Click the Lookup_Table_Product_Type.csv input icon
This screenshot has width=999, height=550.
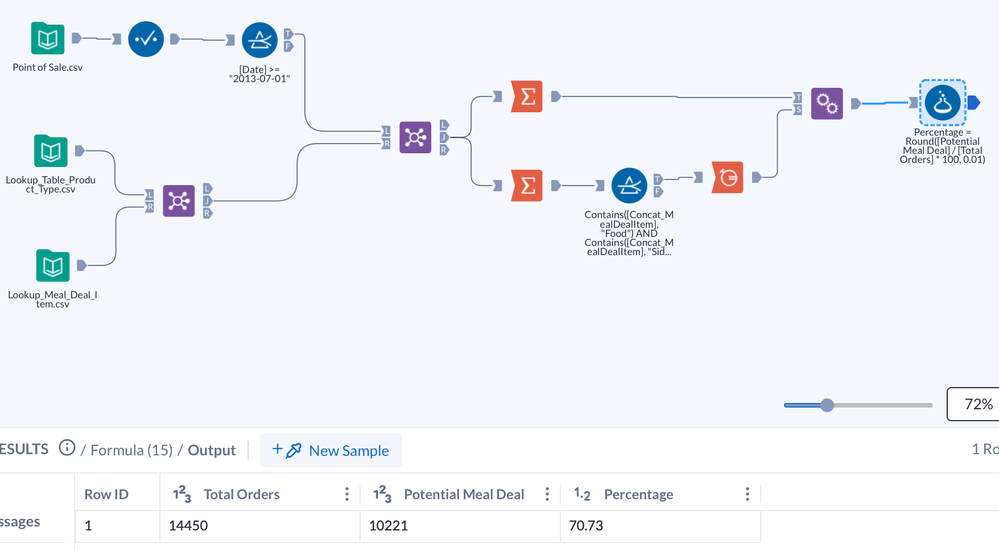[50, 151]
